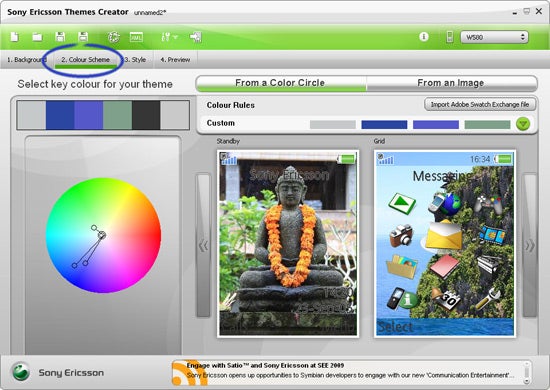Click the red notebook icon in Grid preview
Viewport: 550px width, 390px height.
[445, 266]
